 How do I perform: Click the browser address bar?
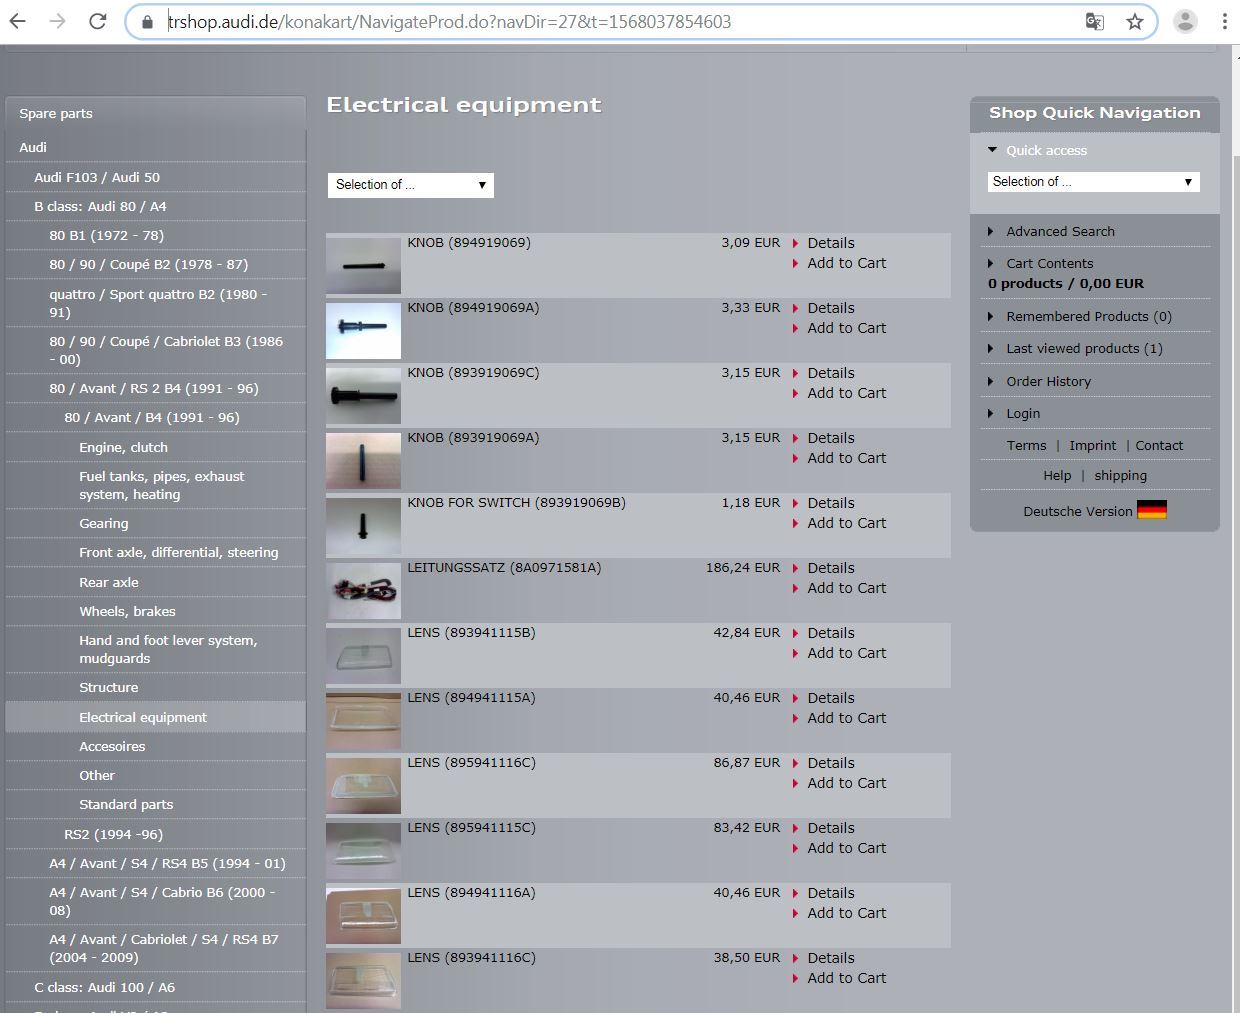tap(600, 22)
